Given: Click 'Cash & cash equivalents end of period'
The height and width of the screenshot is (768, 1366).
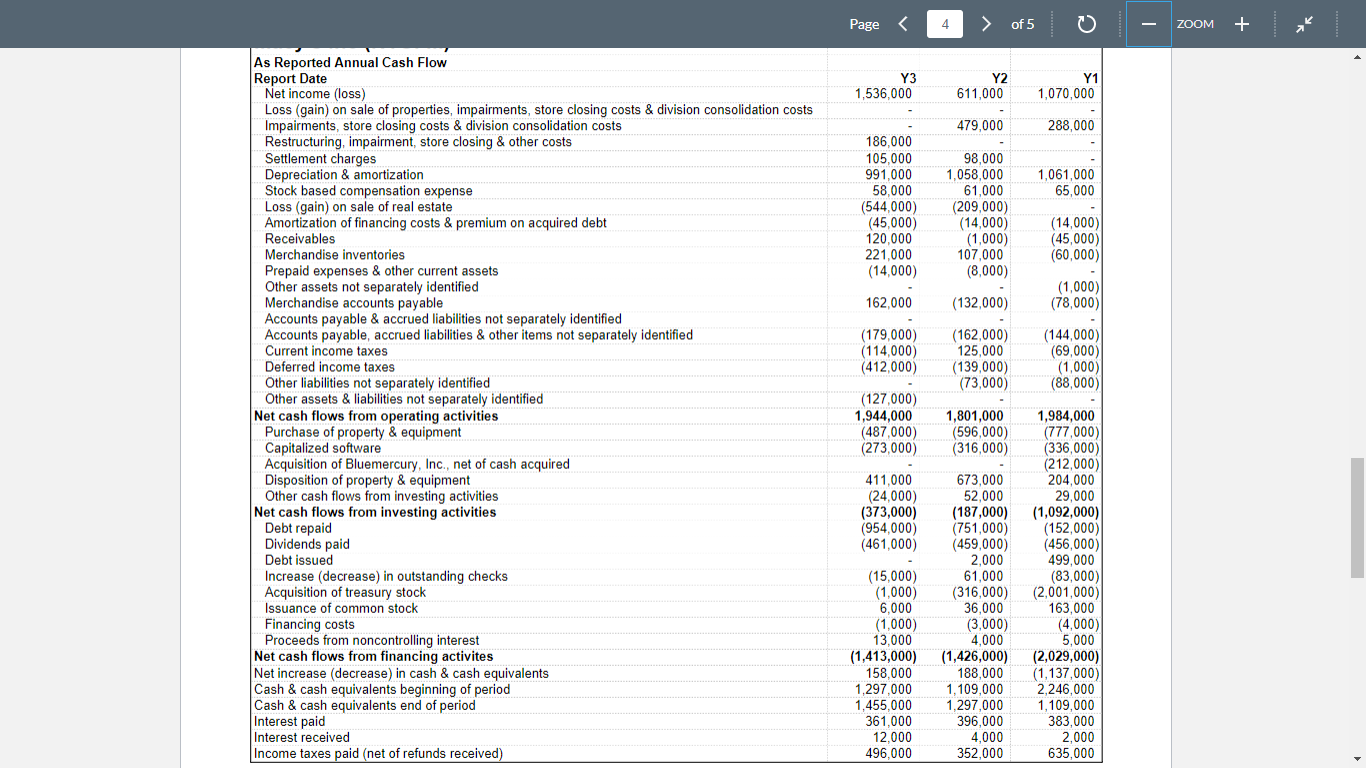Looking at the screenshot, I should pos(365,705).
